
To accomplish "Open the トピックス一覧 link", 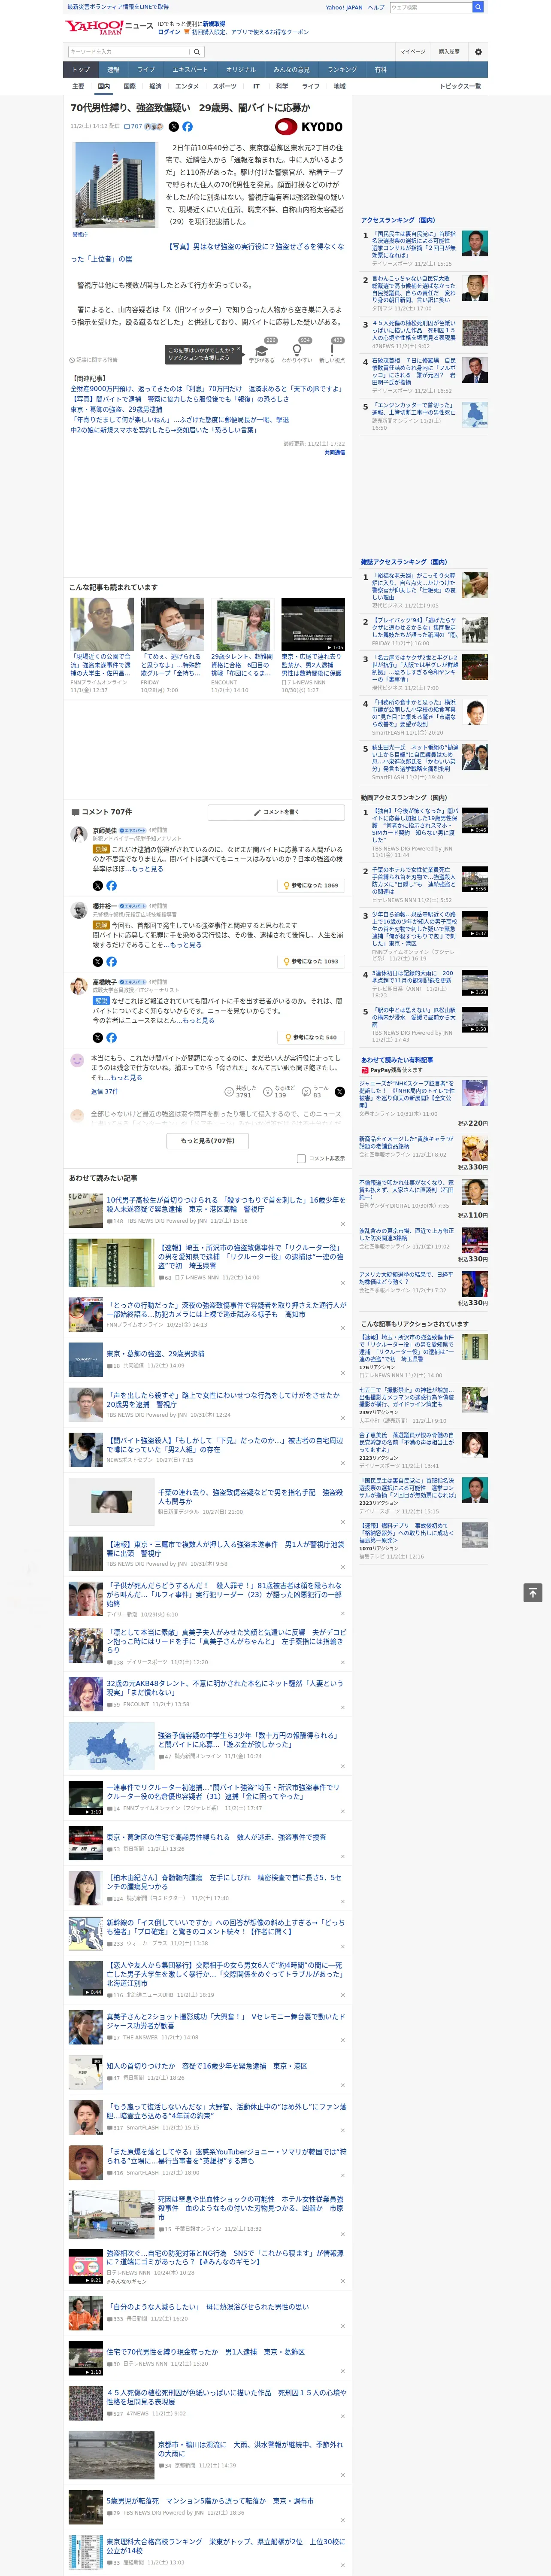I will coord(460,86).
